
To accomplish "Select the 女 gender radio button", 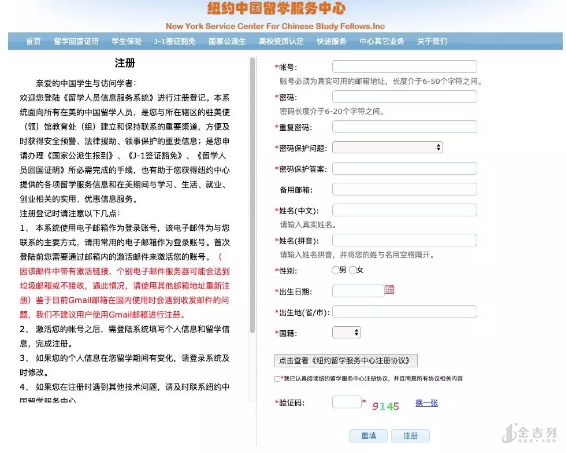I will click(x=353, y=270).
